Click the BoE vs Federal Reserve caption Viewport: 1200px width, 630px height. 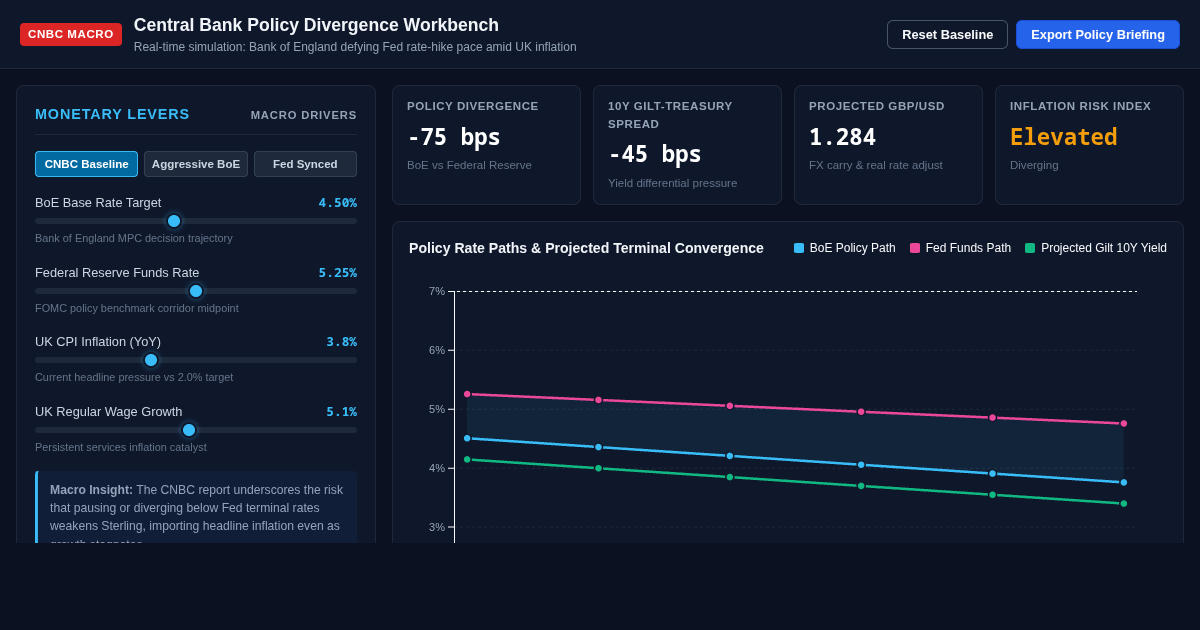click(x=469, y=165)
